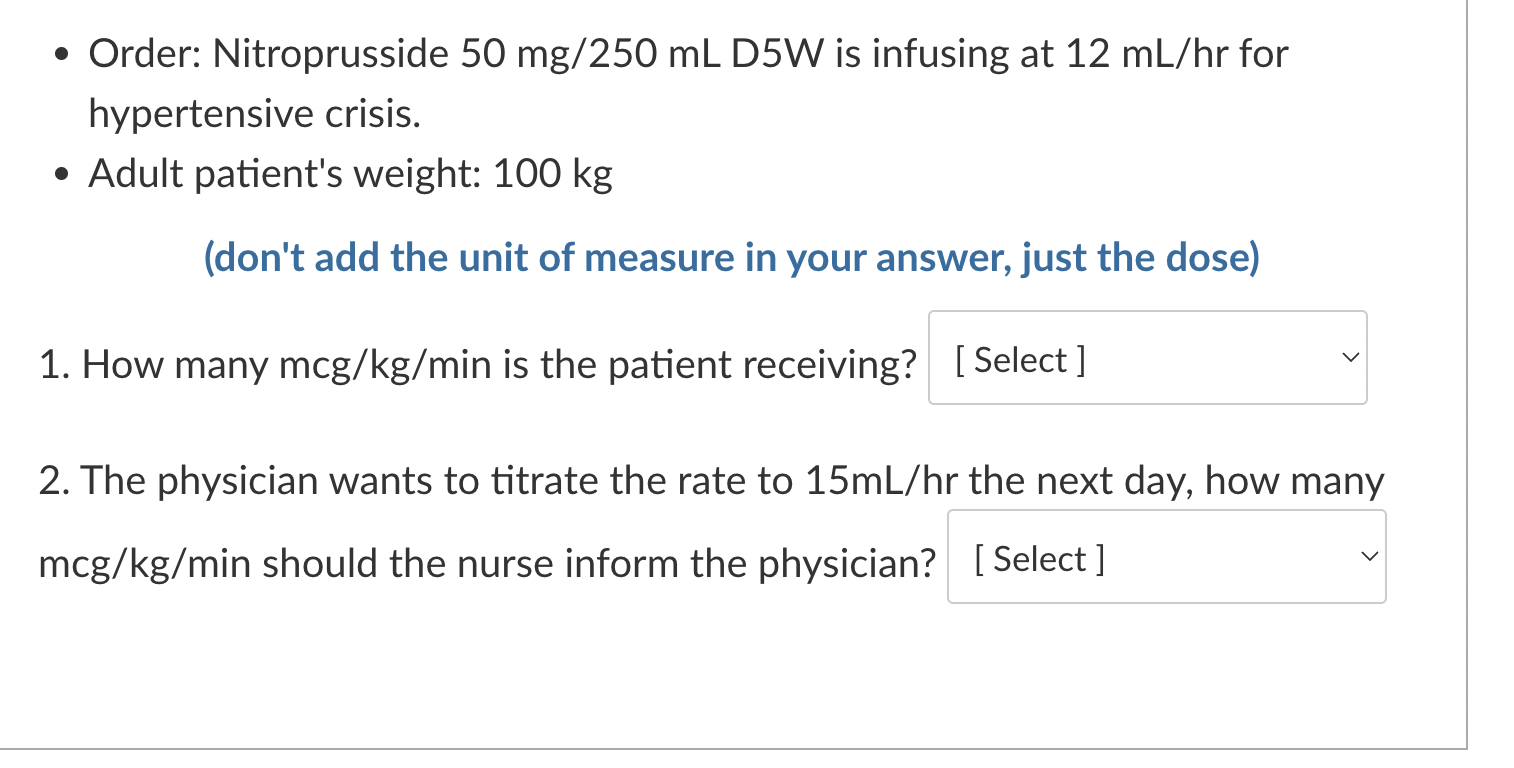The height and width of the screenshot is (768, 1514).
Task: Click the first bullet point marker
Action: click(62, 54)
